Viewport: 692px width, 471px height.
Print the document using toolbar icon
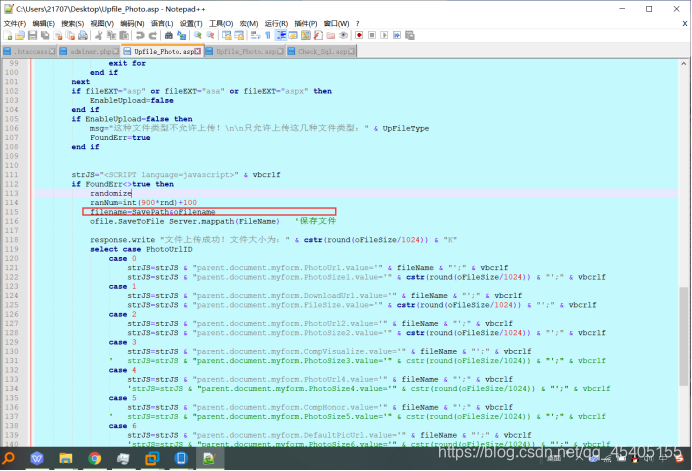[83, 36]
